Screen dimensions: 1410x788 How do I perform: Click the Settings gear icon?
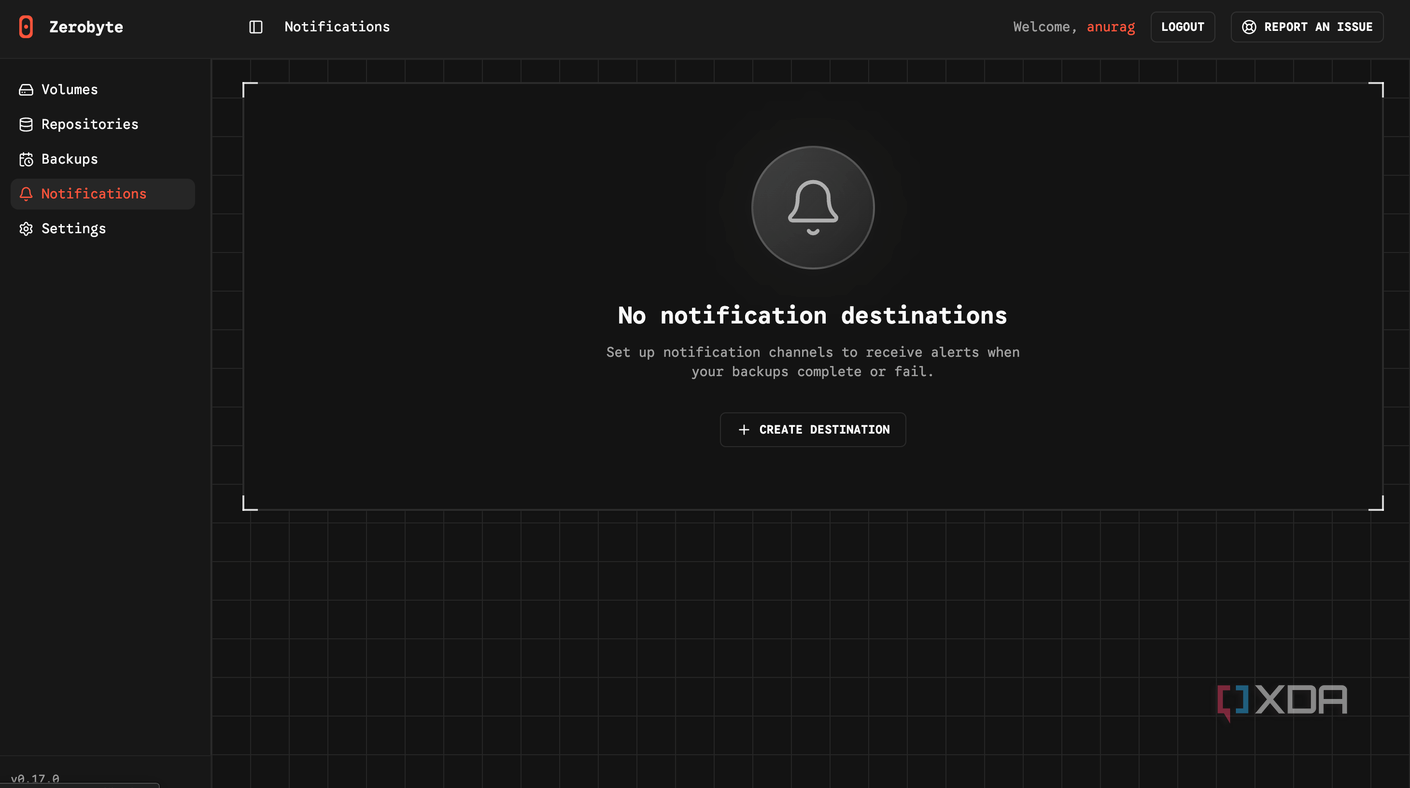point(26,229)
